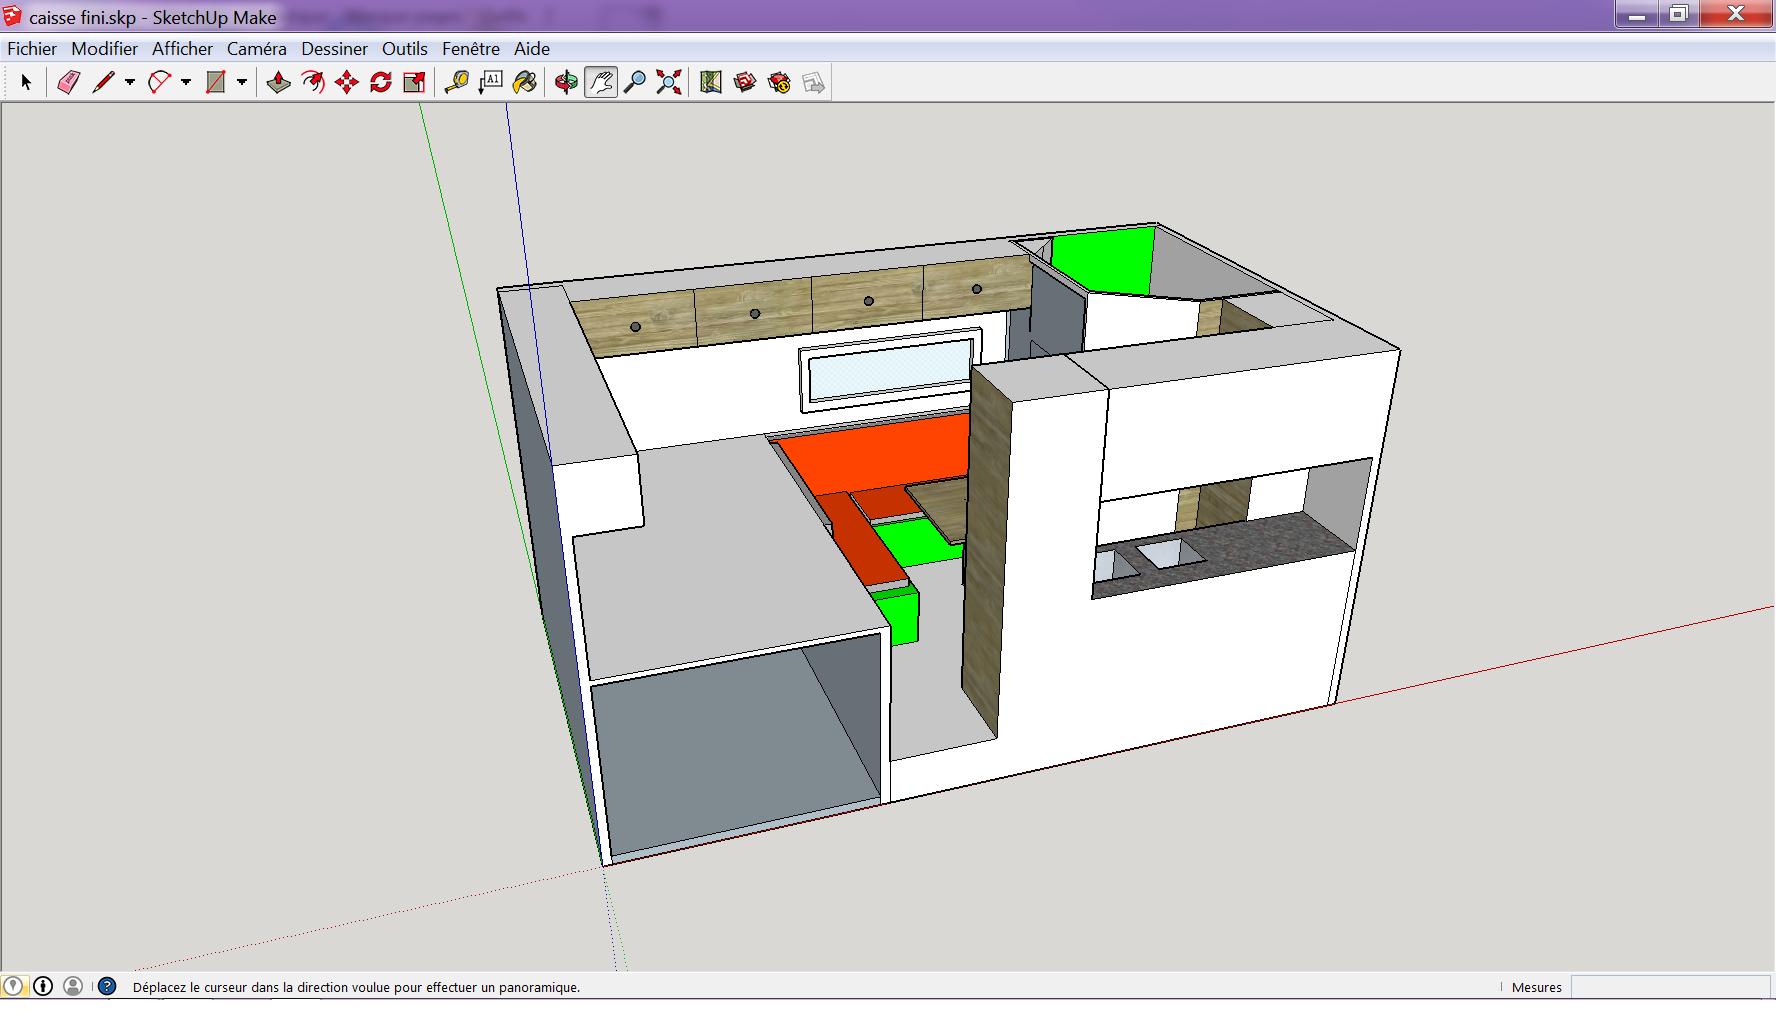Image resolution: width=1788 pixels, height=1036 pixels.
Task: Expand the pencil Line tool dropdown arrow
Action: coord(130,83)
